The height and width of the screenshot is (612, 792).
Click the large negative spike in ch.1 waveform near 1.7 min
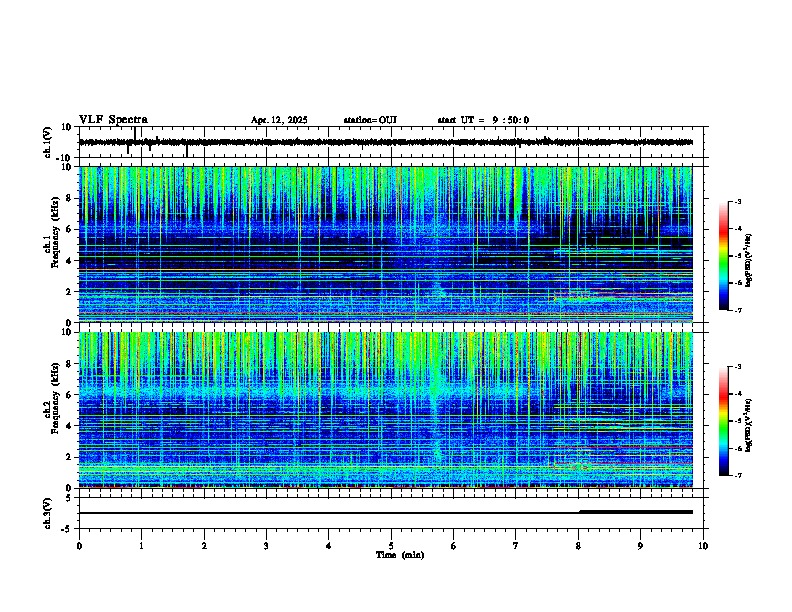[187, 150]
